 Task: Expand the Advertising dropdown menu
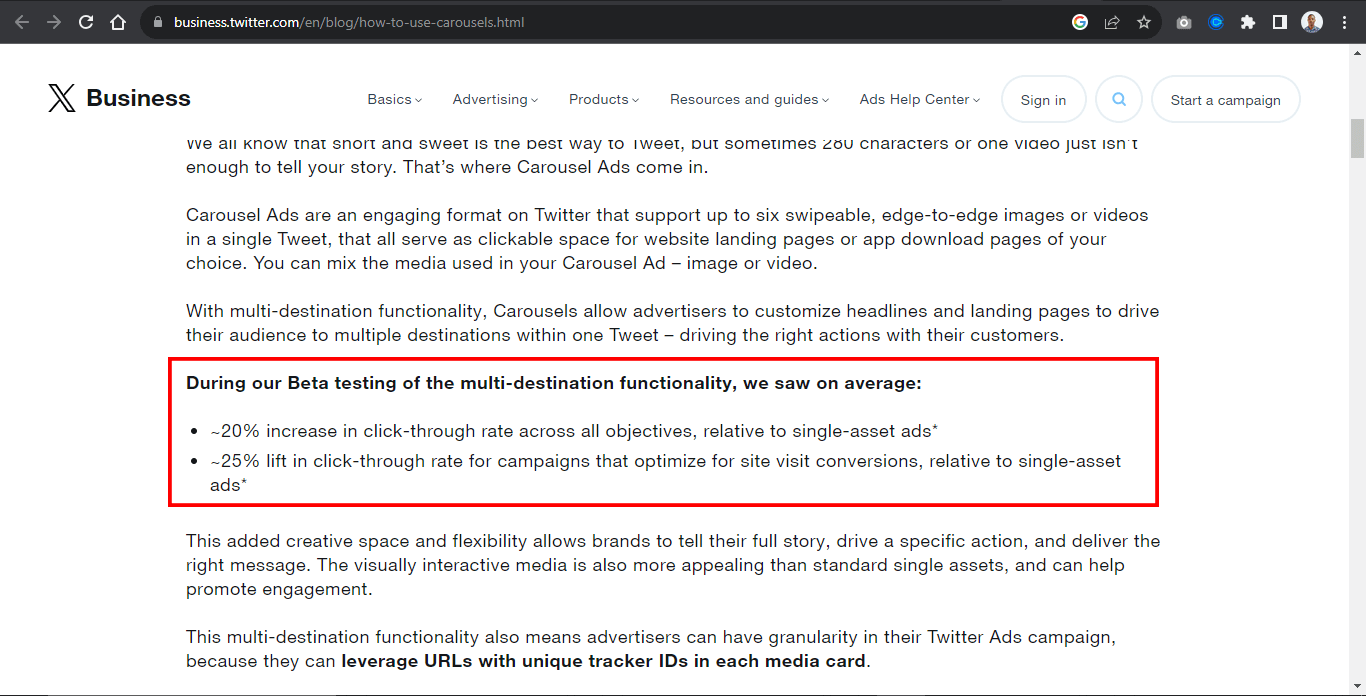tap(495, 99)
